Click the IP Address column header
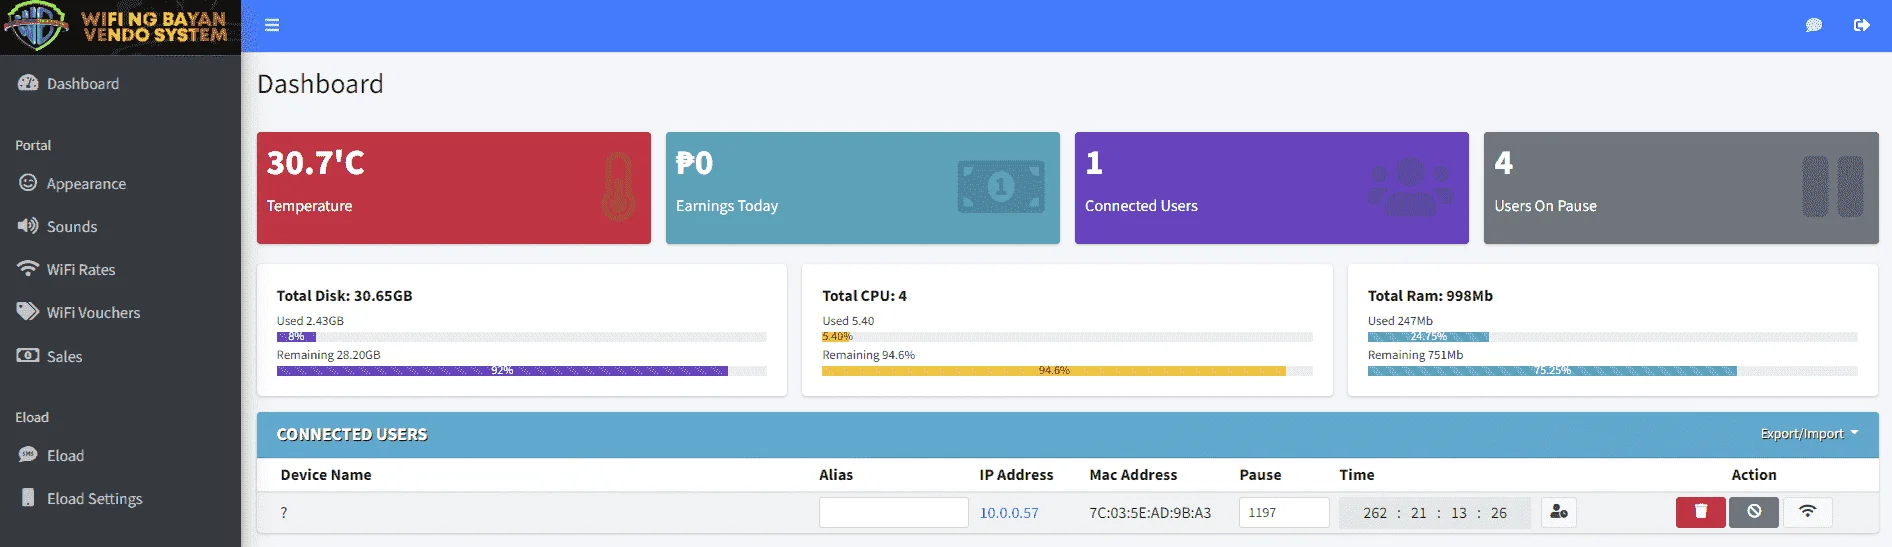The height and width of the screenshot is (547, 1892). [x=1016, y=475]
